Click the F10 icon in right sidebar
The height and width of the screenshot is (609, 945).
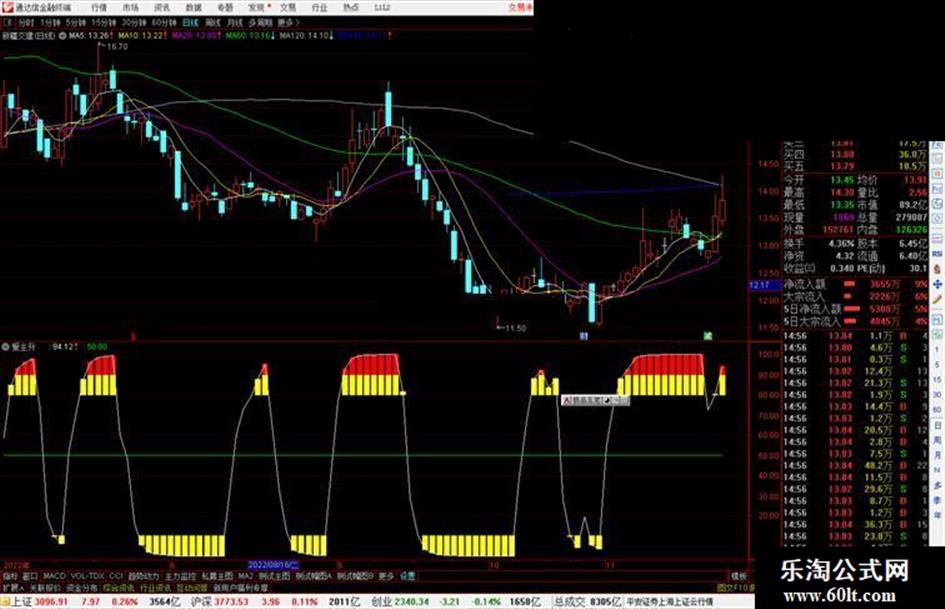[938, 190]
